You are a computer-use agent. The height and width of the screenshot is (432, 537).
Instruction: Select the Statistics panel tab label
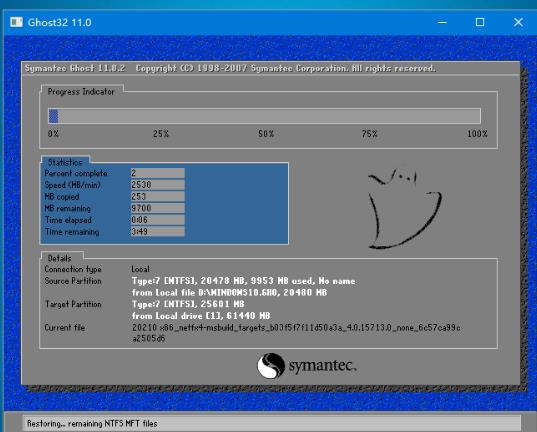(65, 162)
